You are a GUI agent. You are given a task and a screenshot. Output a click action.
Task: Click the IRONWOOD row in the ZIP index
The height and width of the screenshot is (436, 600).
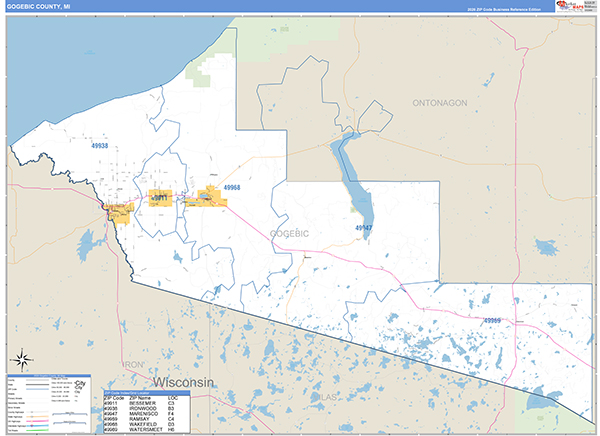coord(147,409)
